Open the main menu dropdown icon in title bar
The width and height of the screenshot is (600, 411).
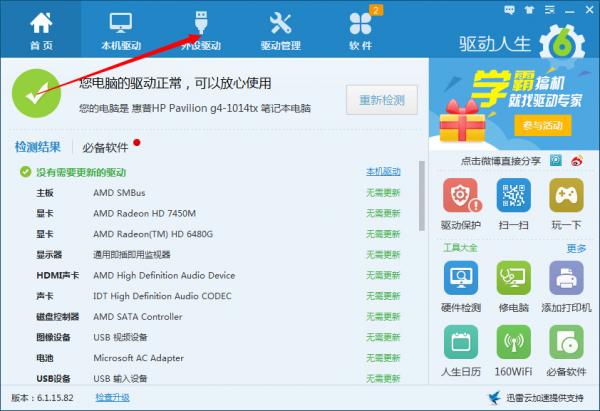[550, 10]
